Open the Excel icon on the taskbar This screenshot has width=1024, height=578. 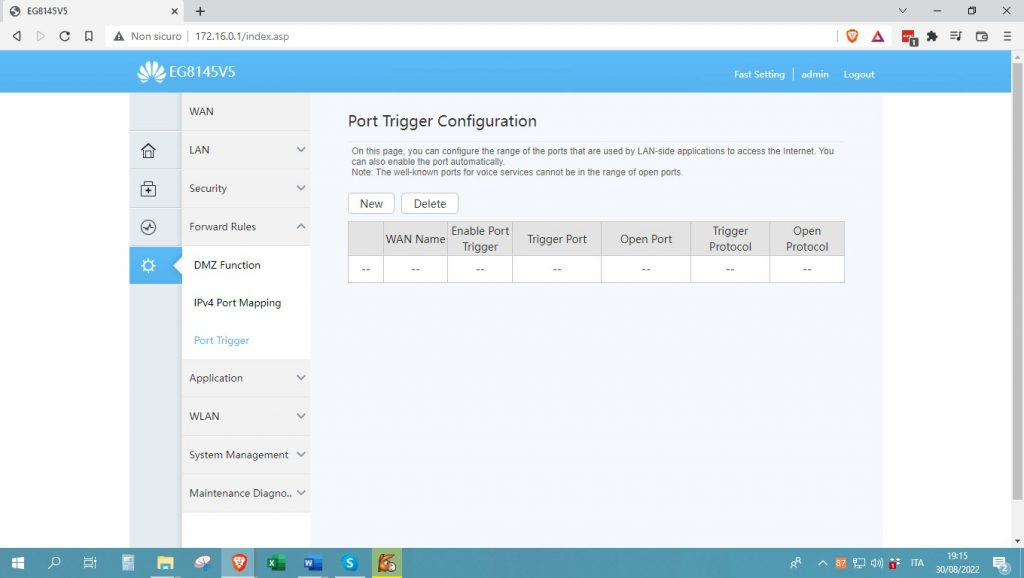275,563
